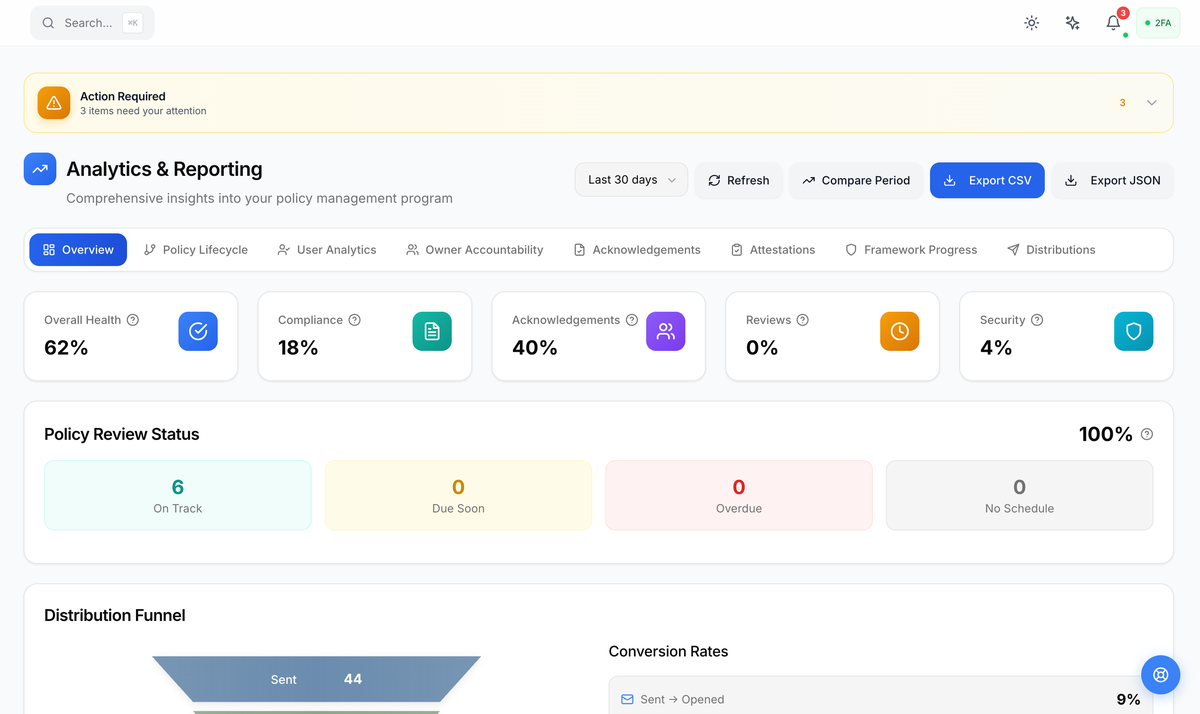
Task: Open notifications from the bell icon
Action: tap(1112, 22)
